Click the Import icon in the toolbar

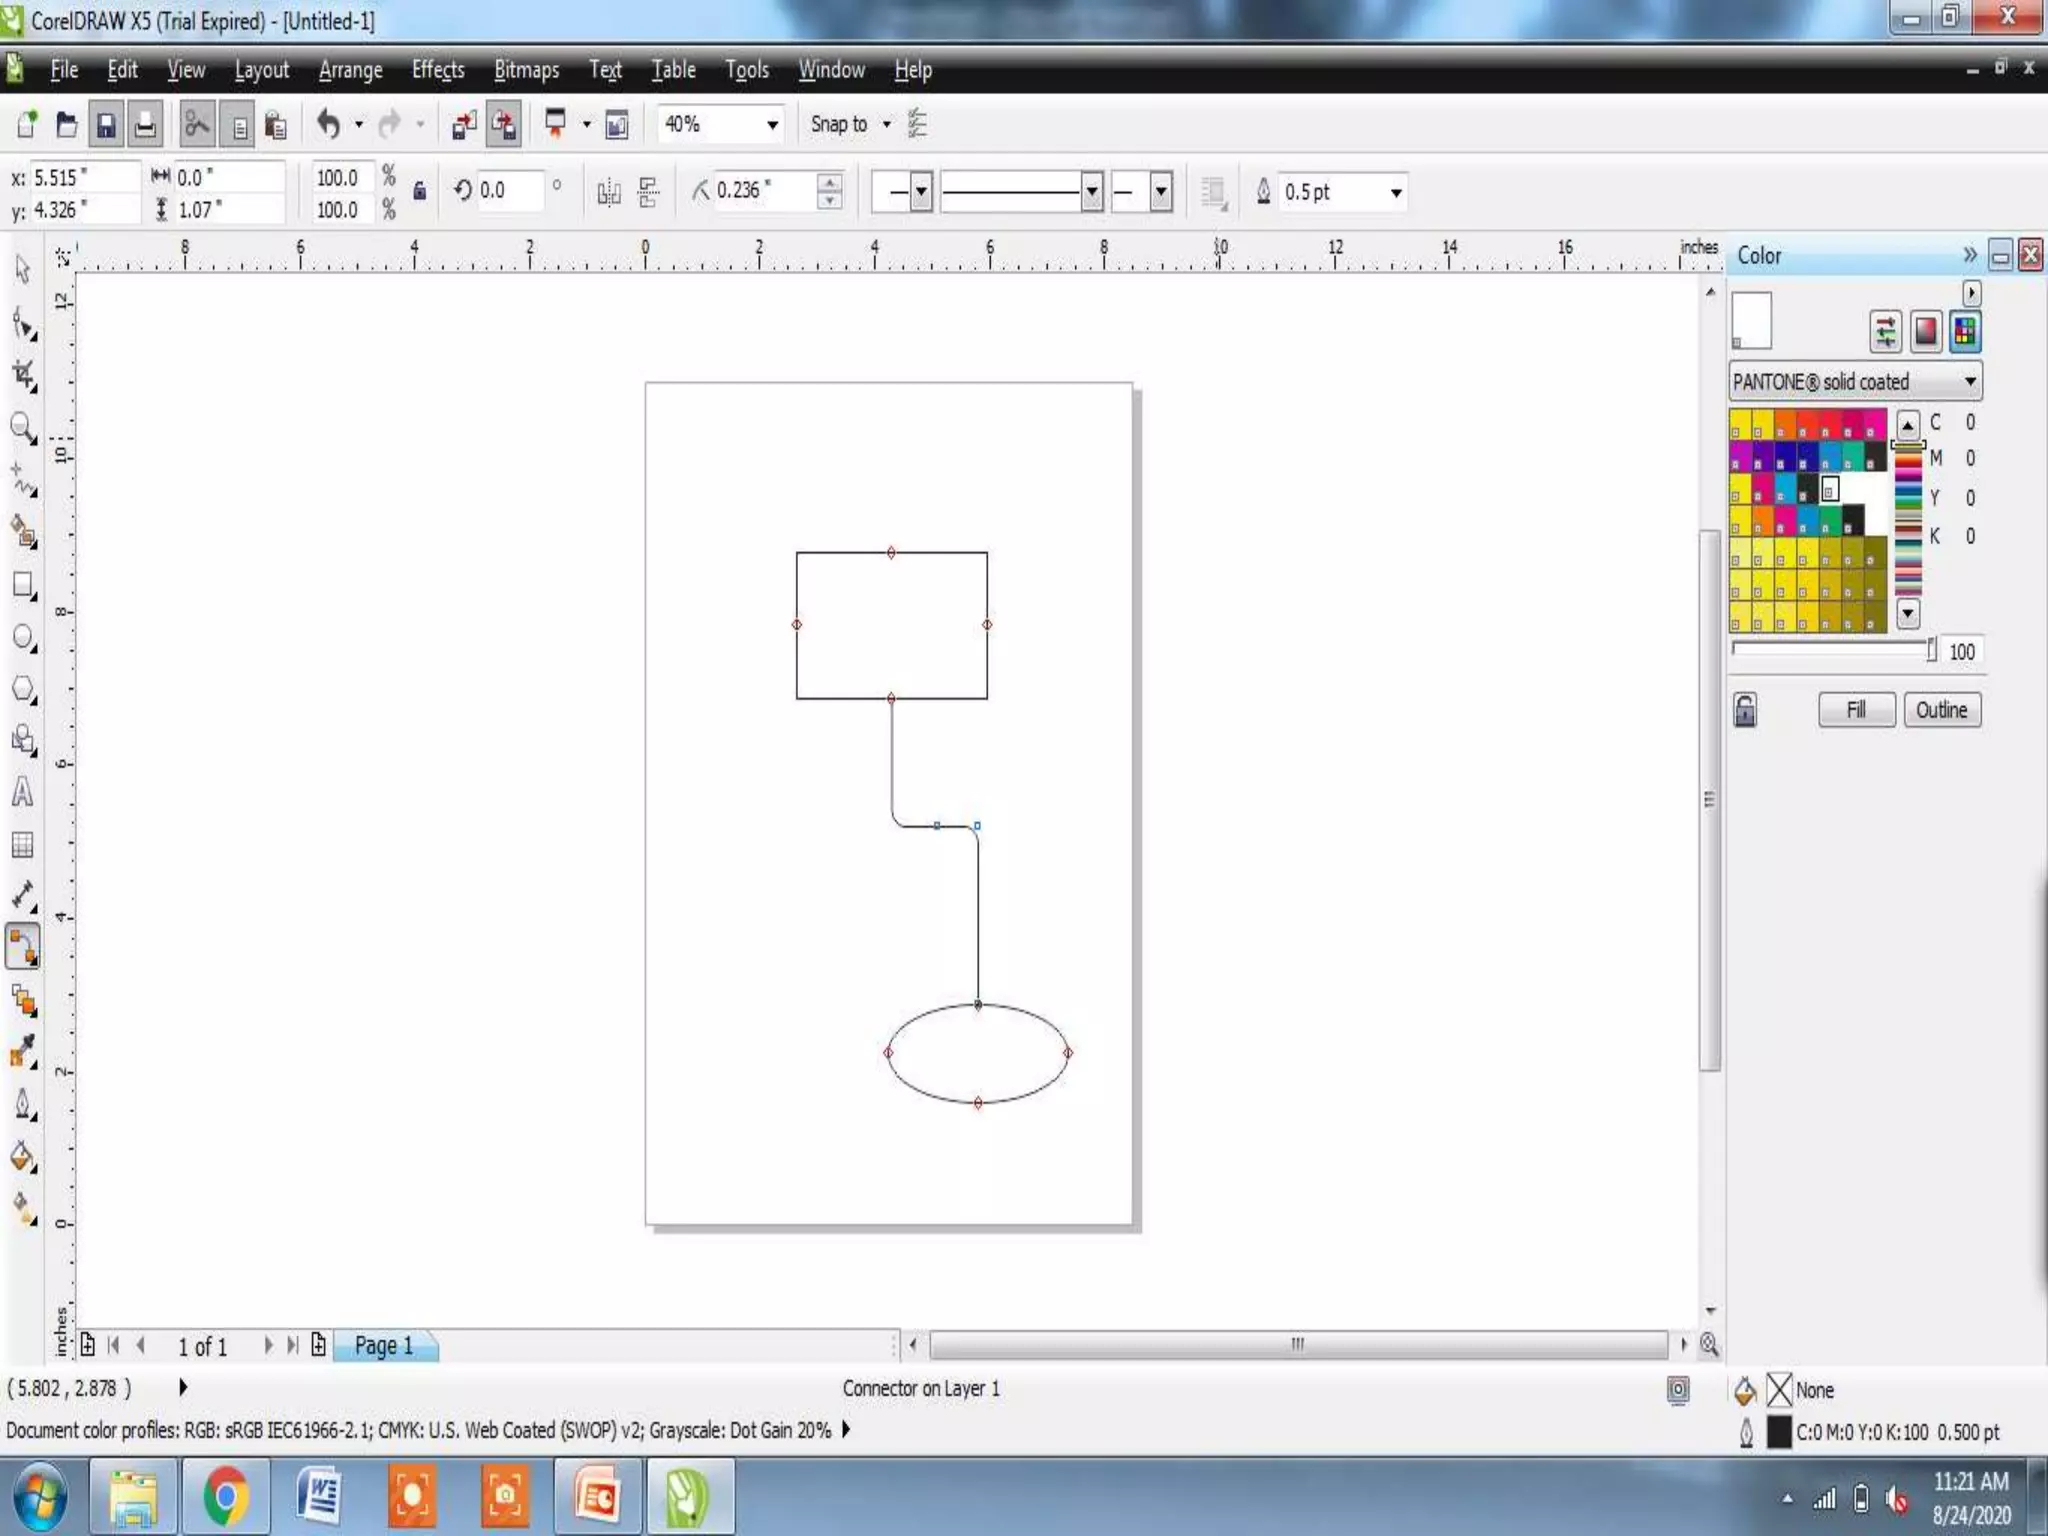[x=464, y=124]
